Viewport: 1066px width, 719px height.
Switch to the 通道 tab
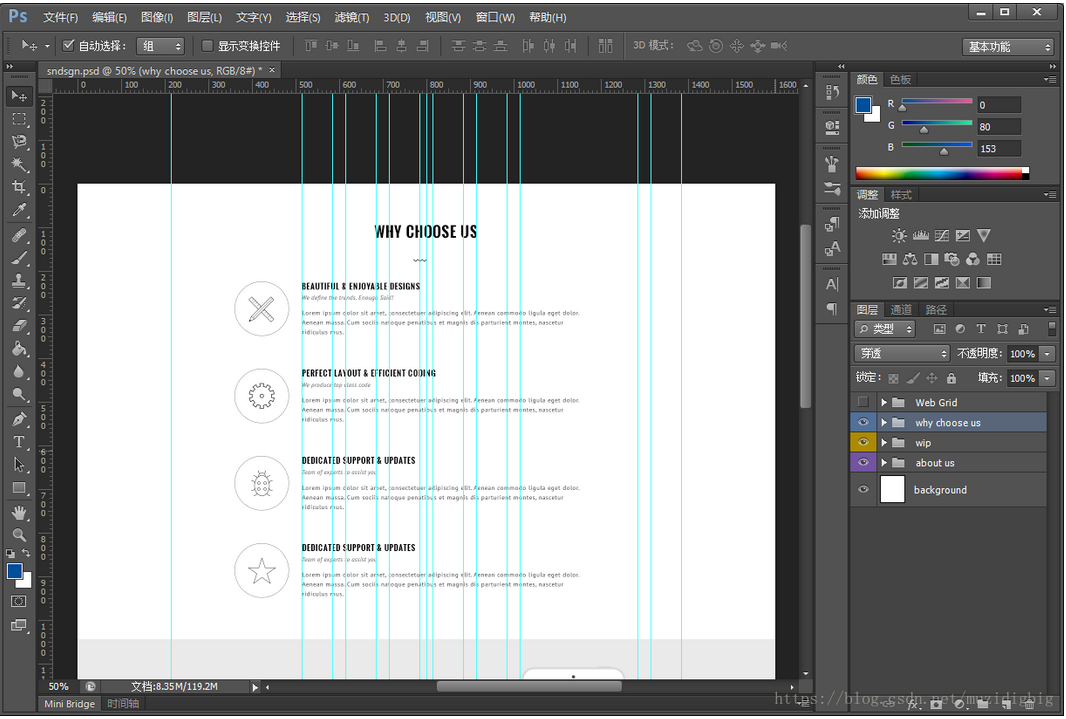click(x=901, y=310)
